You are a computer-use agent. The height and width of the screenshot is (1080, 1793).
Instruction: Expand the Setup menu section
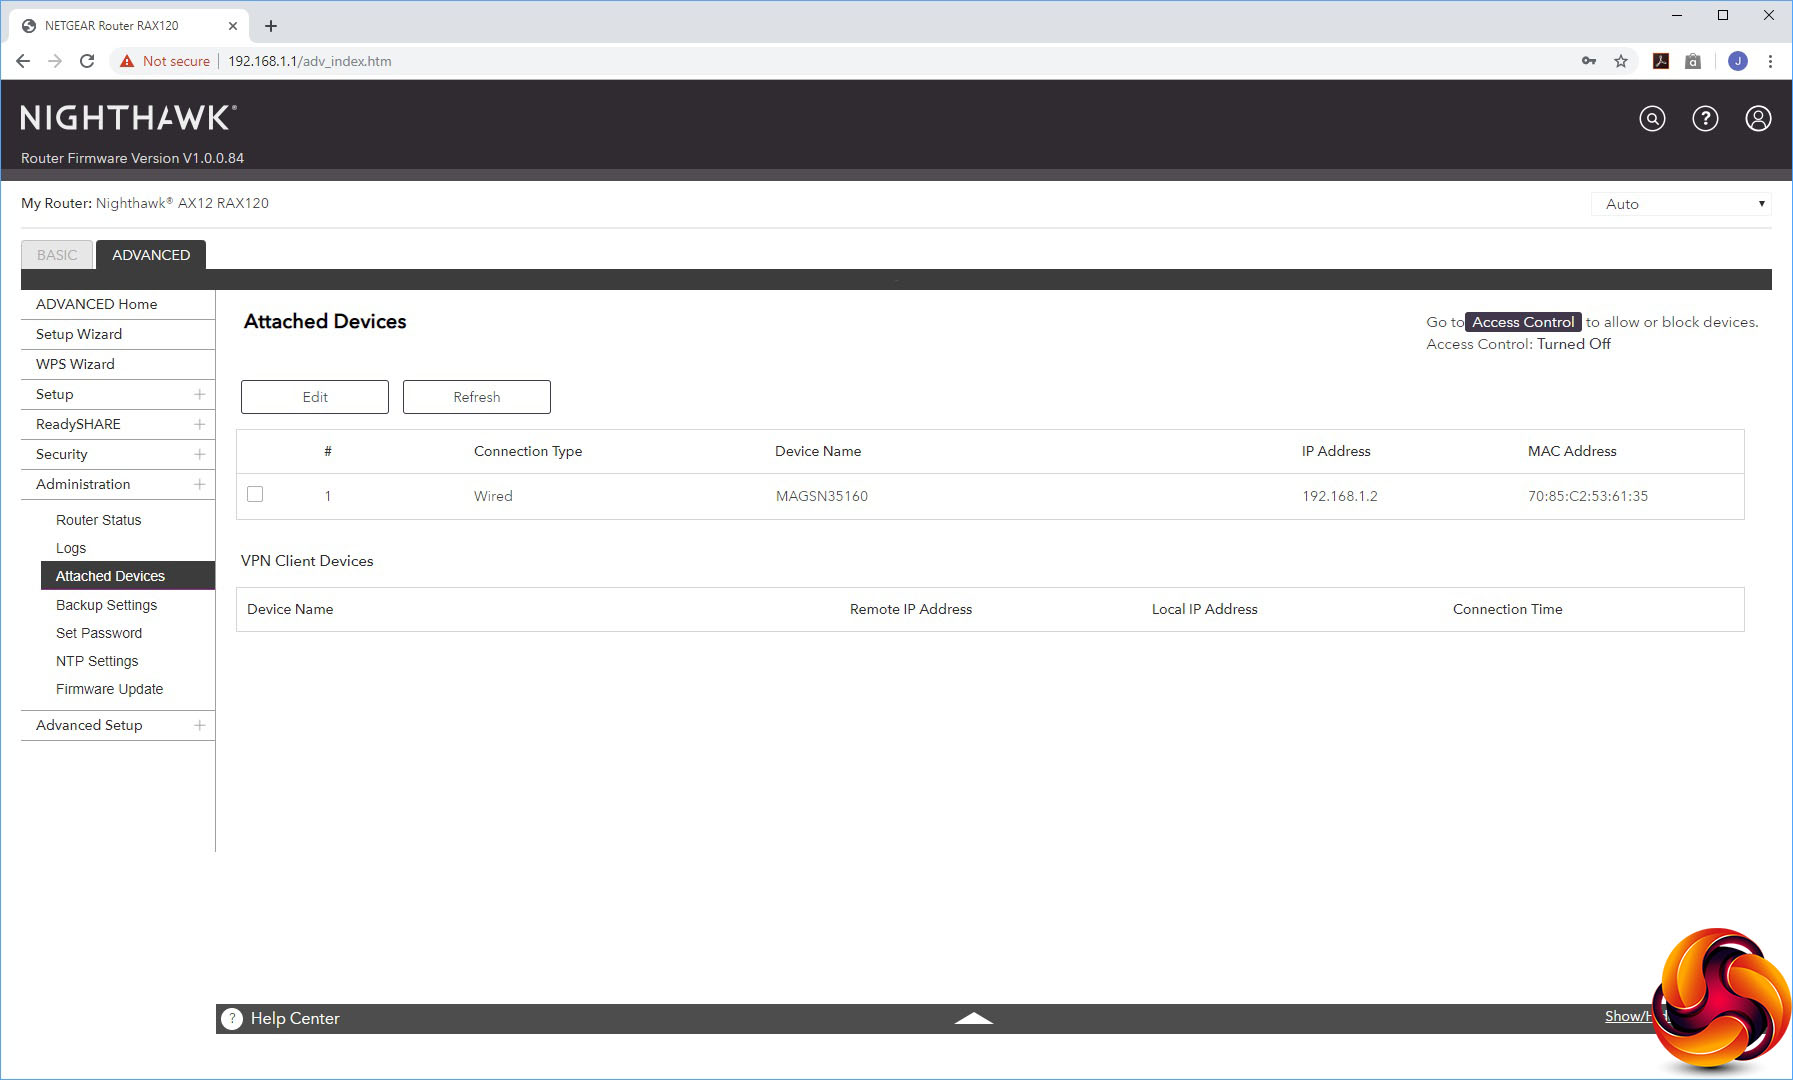(199, 394)
